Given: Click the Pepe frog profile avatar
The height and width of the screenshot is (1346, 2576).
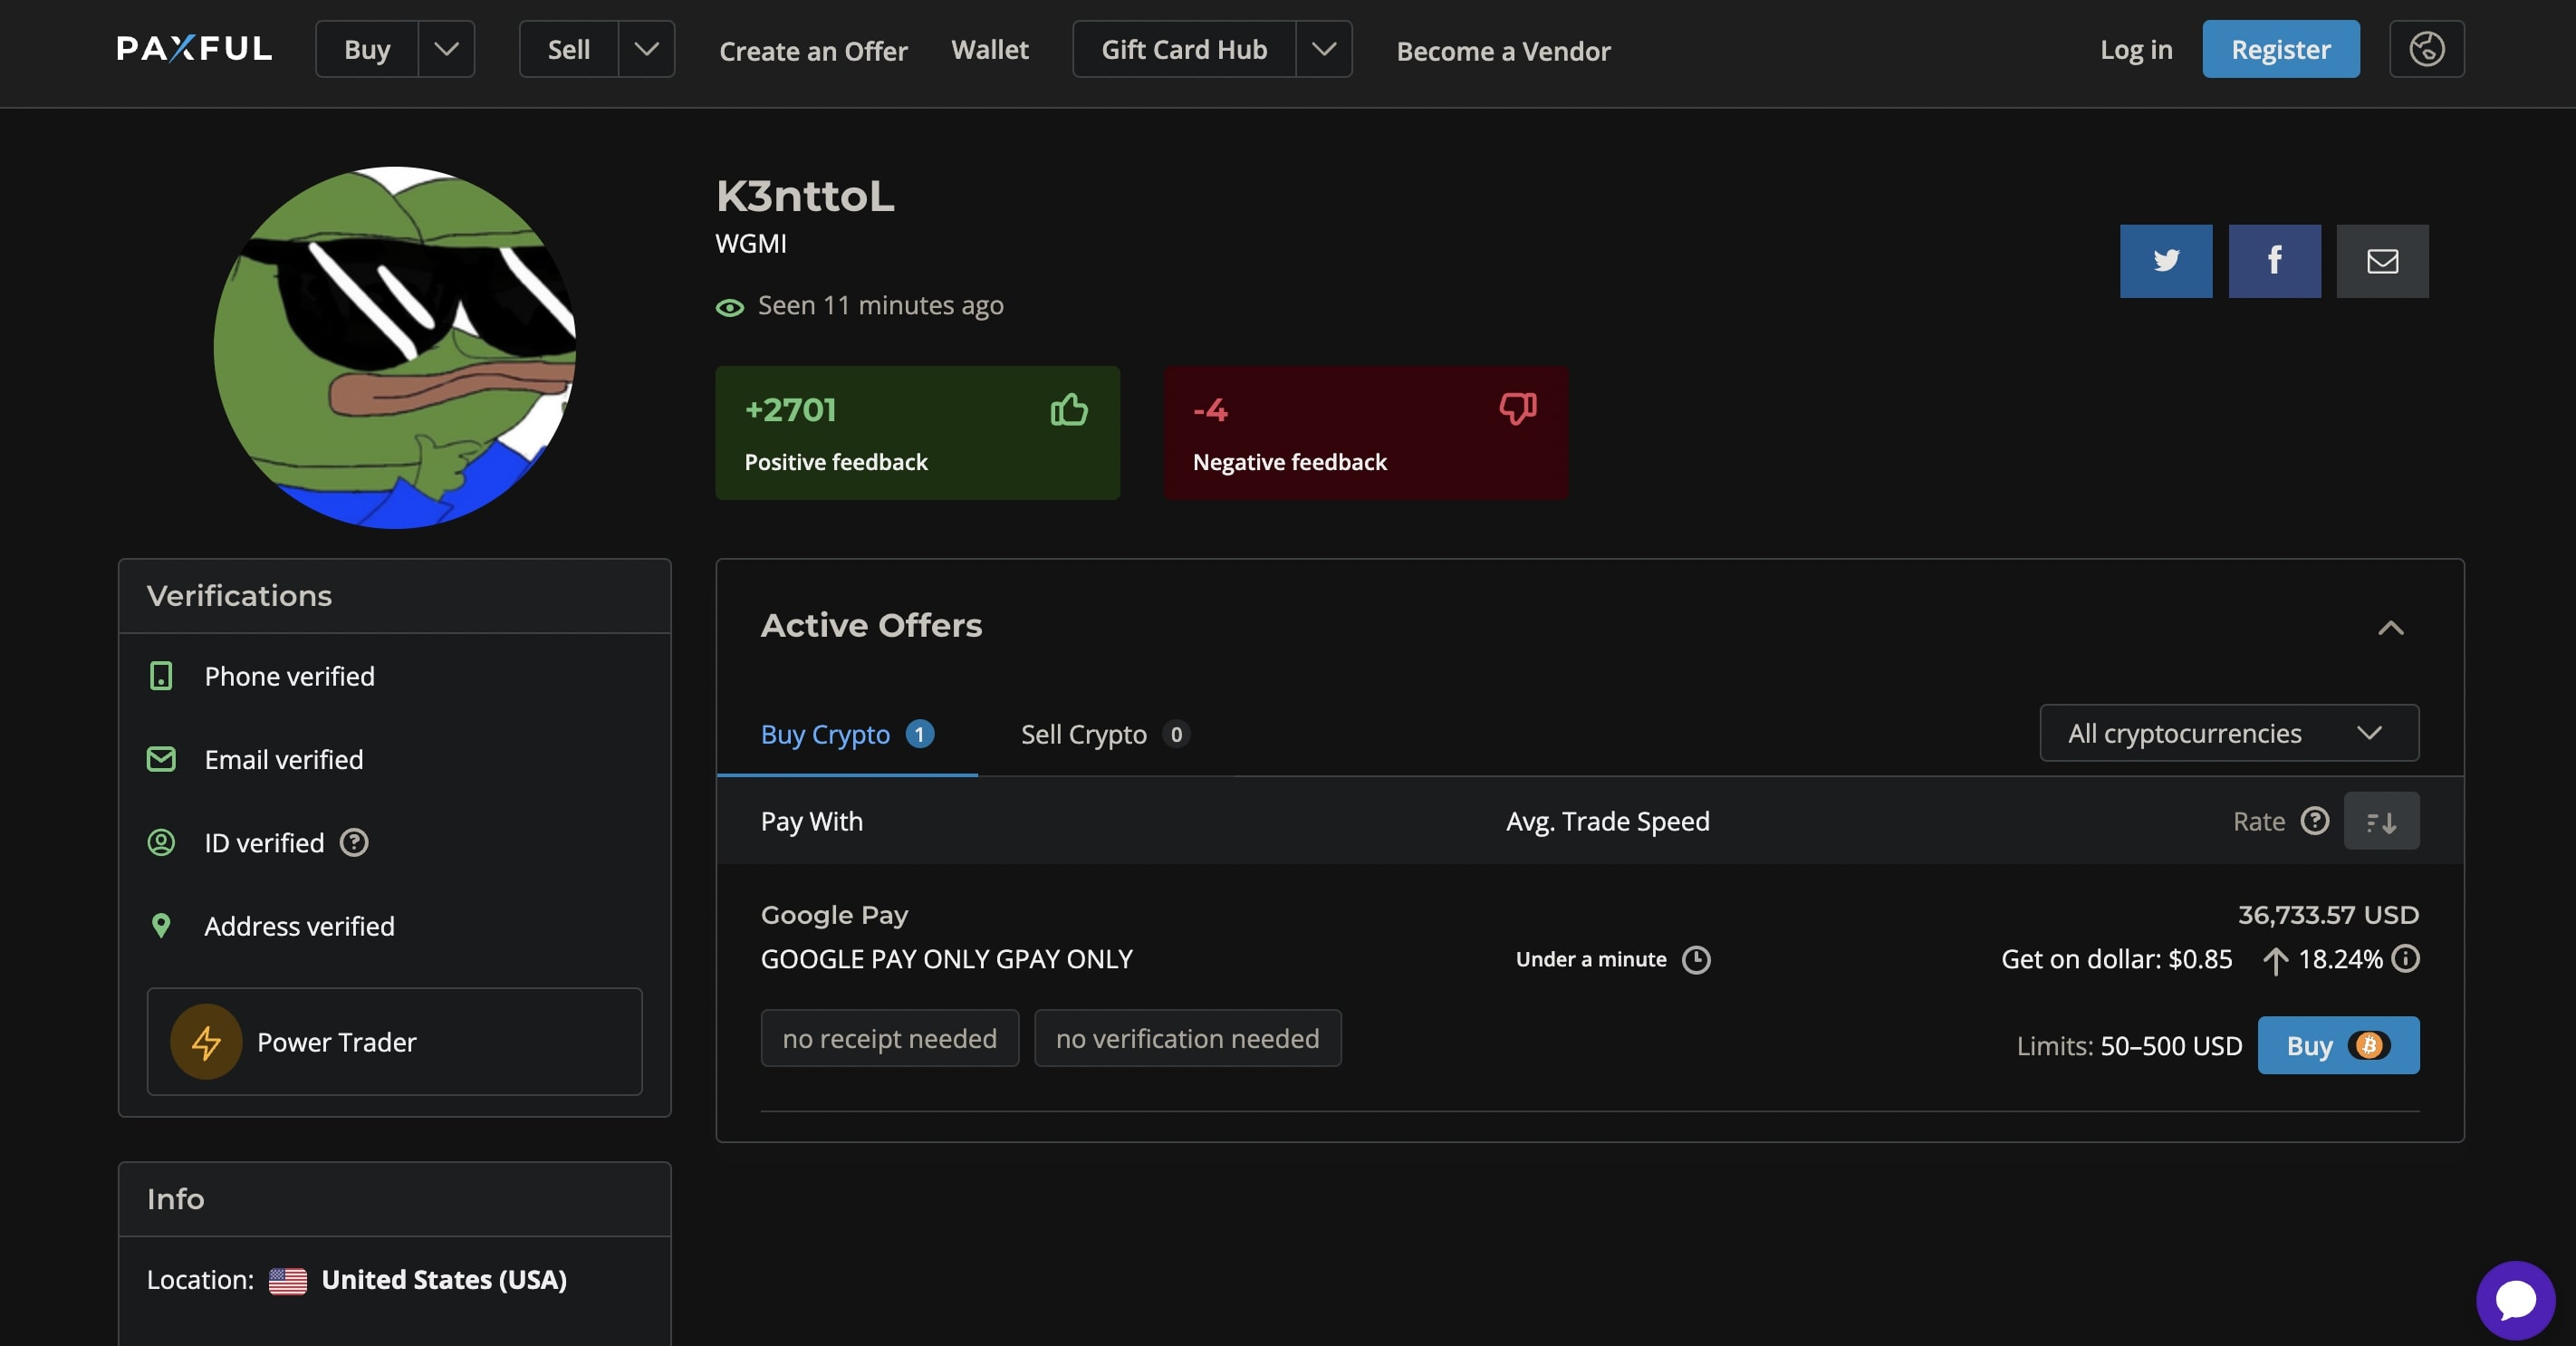Looking at the screenshot, I should [395, 348].
